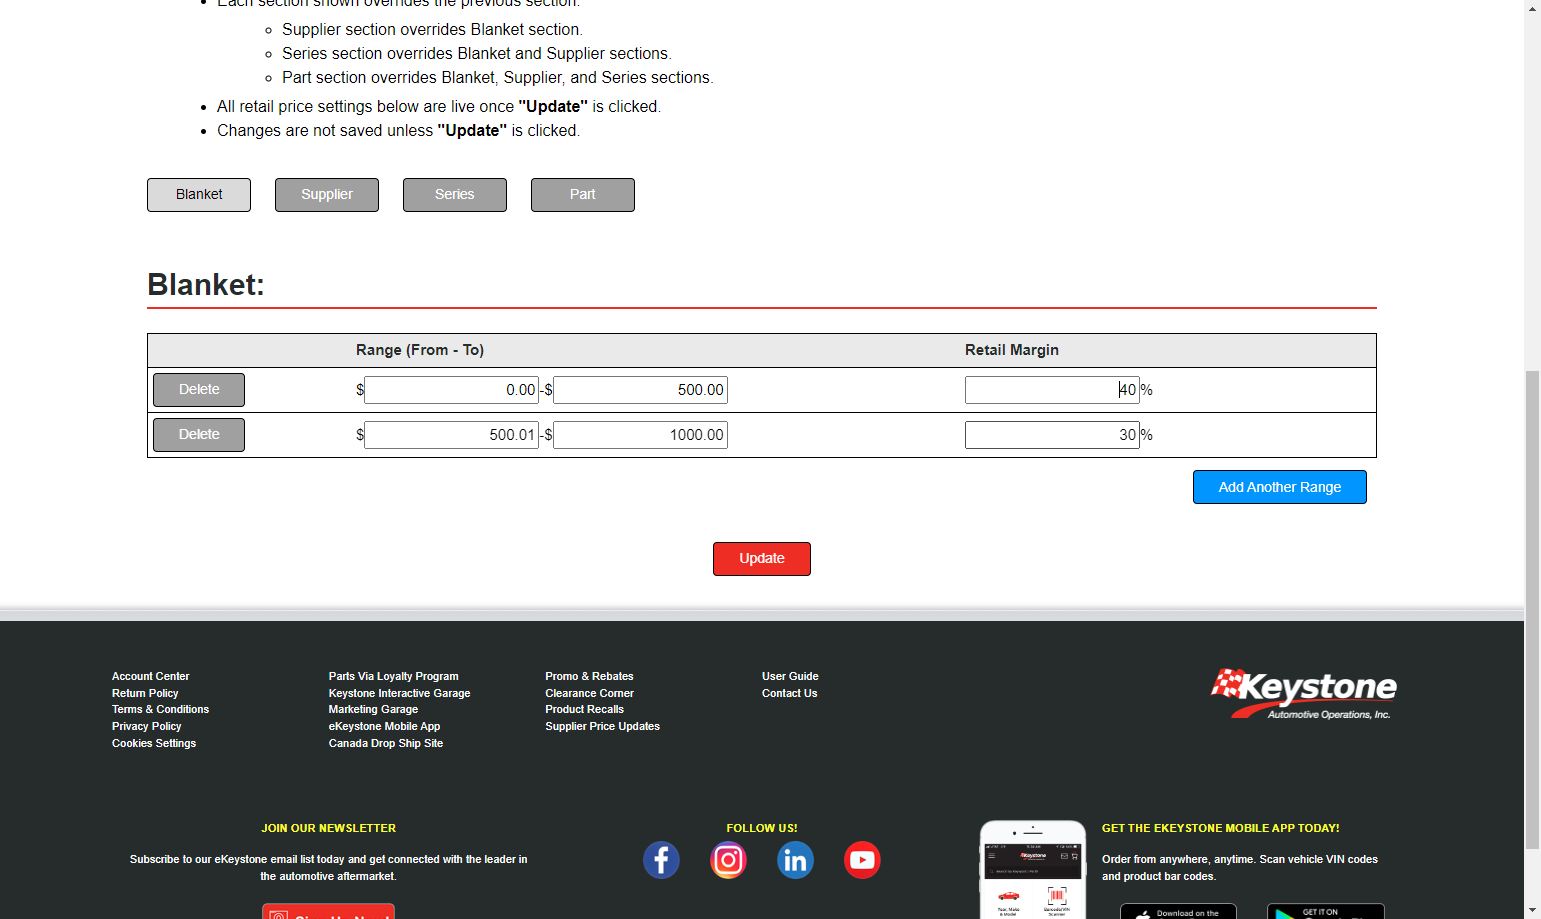The height and width of the screenshot is (919, 1541).
Task: Switch to the Part section tab
Action: point(583,195)
